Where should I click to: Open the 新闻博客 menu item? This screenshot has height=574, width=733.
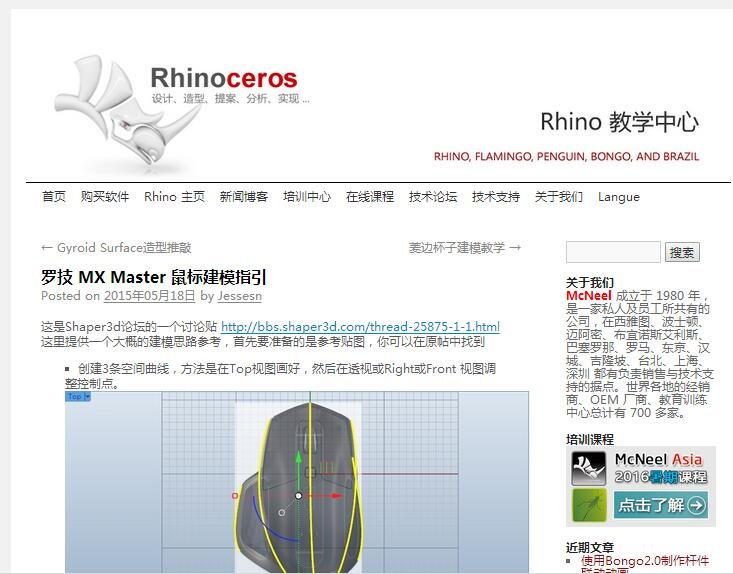coord(244,197)
